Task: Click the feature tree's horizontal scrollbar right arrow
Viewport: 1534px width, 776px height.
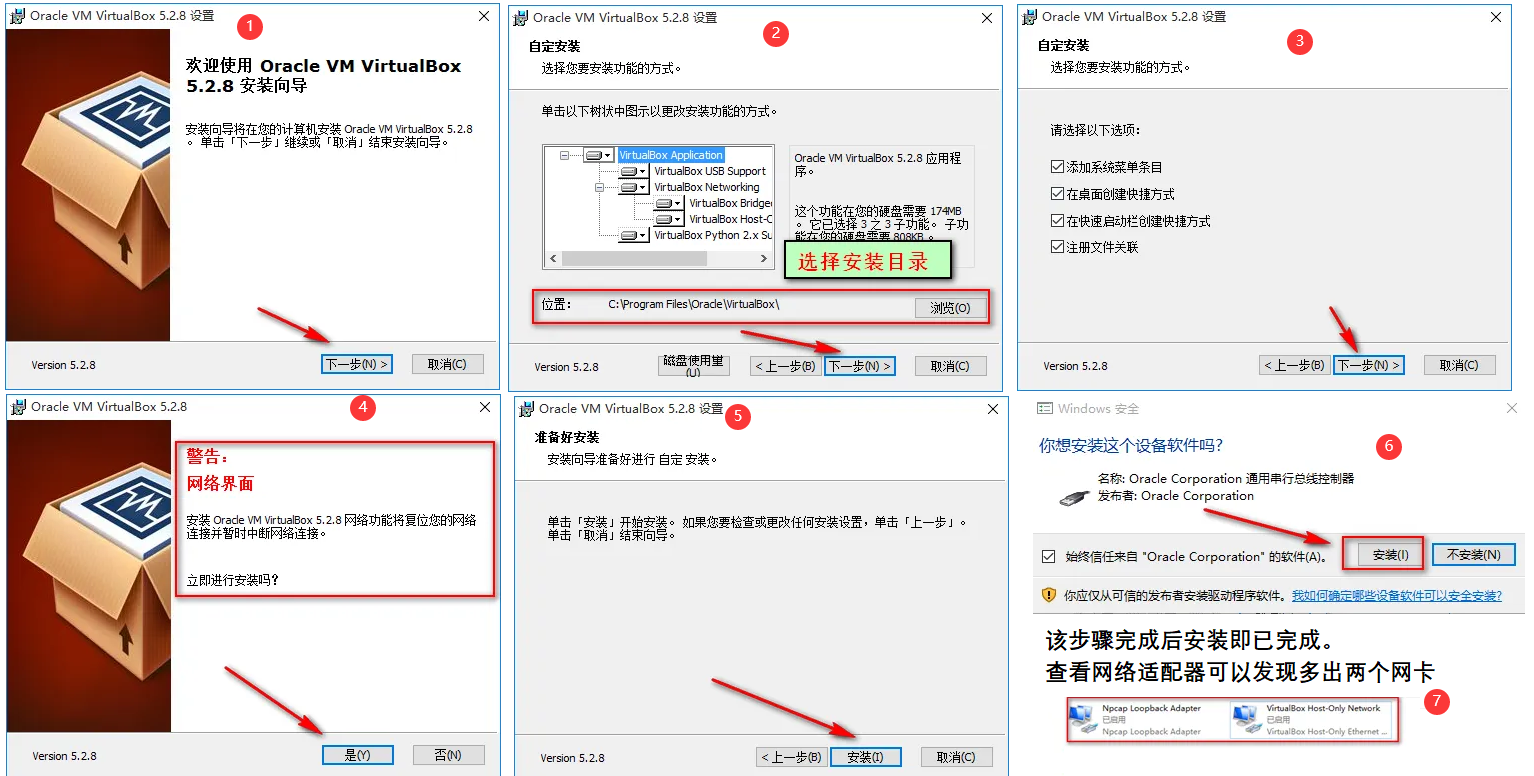Action: 765,259
